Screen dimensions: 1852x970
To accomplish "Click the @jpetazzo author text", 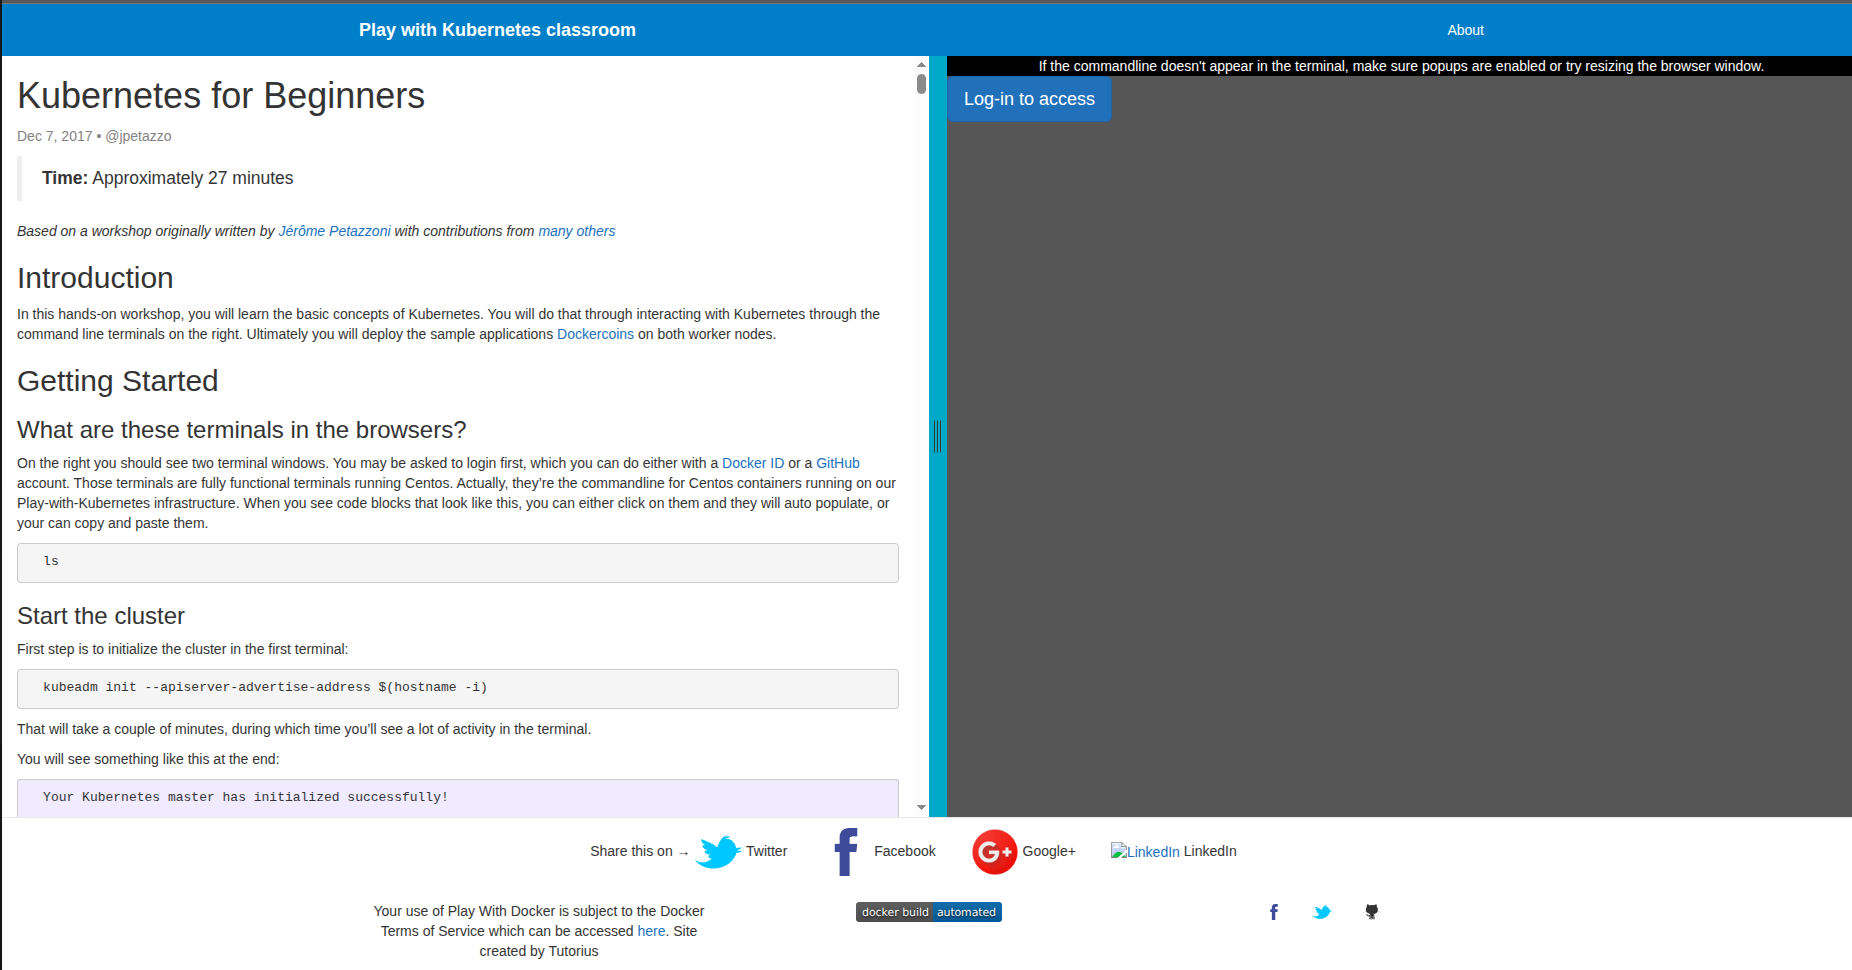I will (138, 136).
